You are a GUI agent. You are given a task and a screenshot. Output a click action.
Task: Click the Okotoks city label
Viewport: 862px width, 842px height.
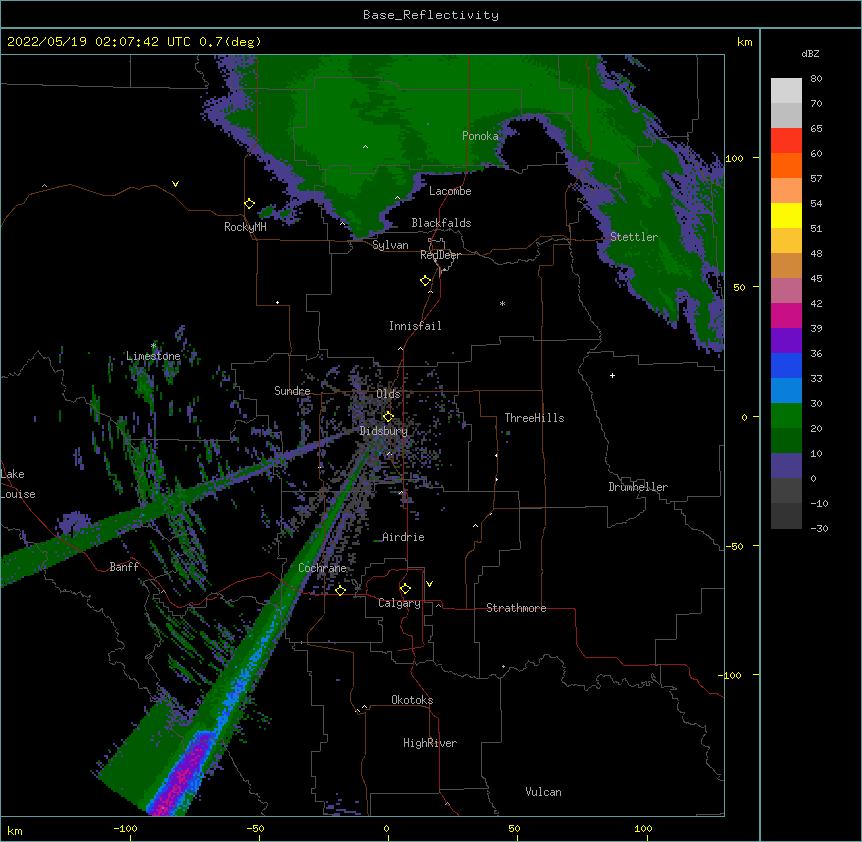(x=412, y=700)
